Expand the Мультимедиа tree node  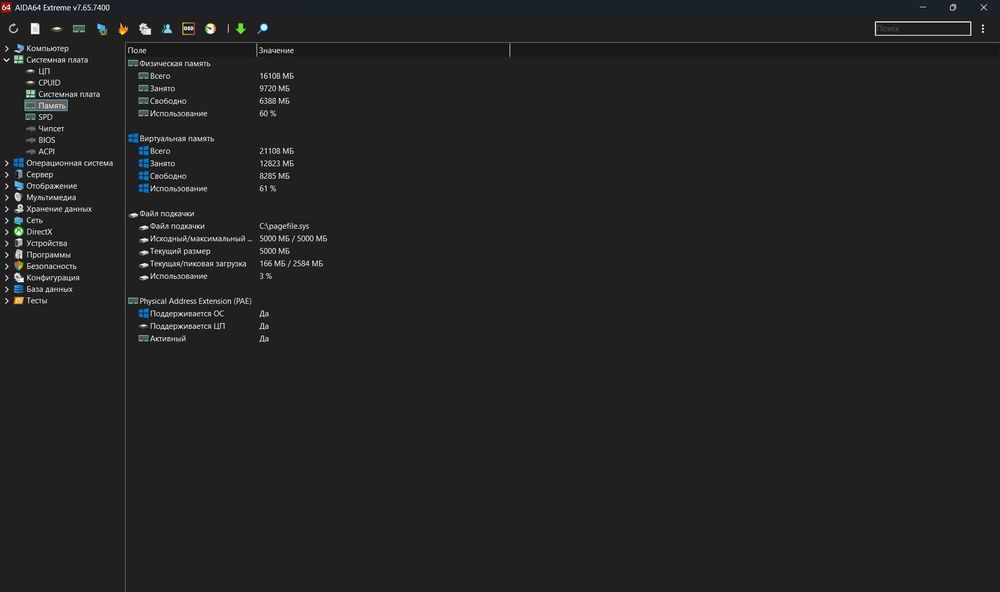(7, 198)
